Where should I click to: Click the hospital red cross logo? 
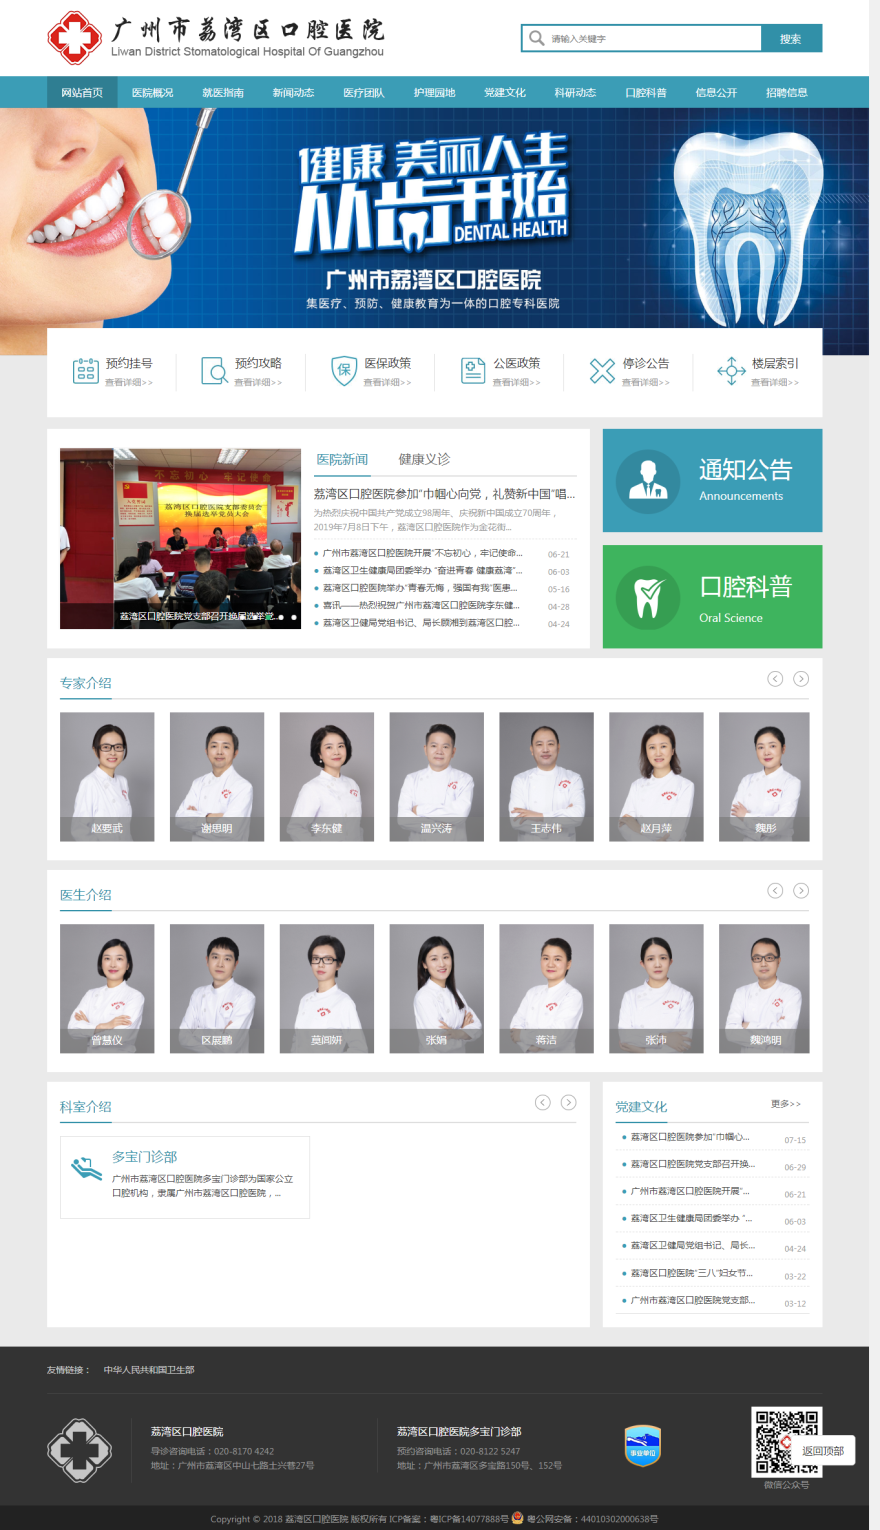[74, 38]
